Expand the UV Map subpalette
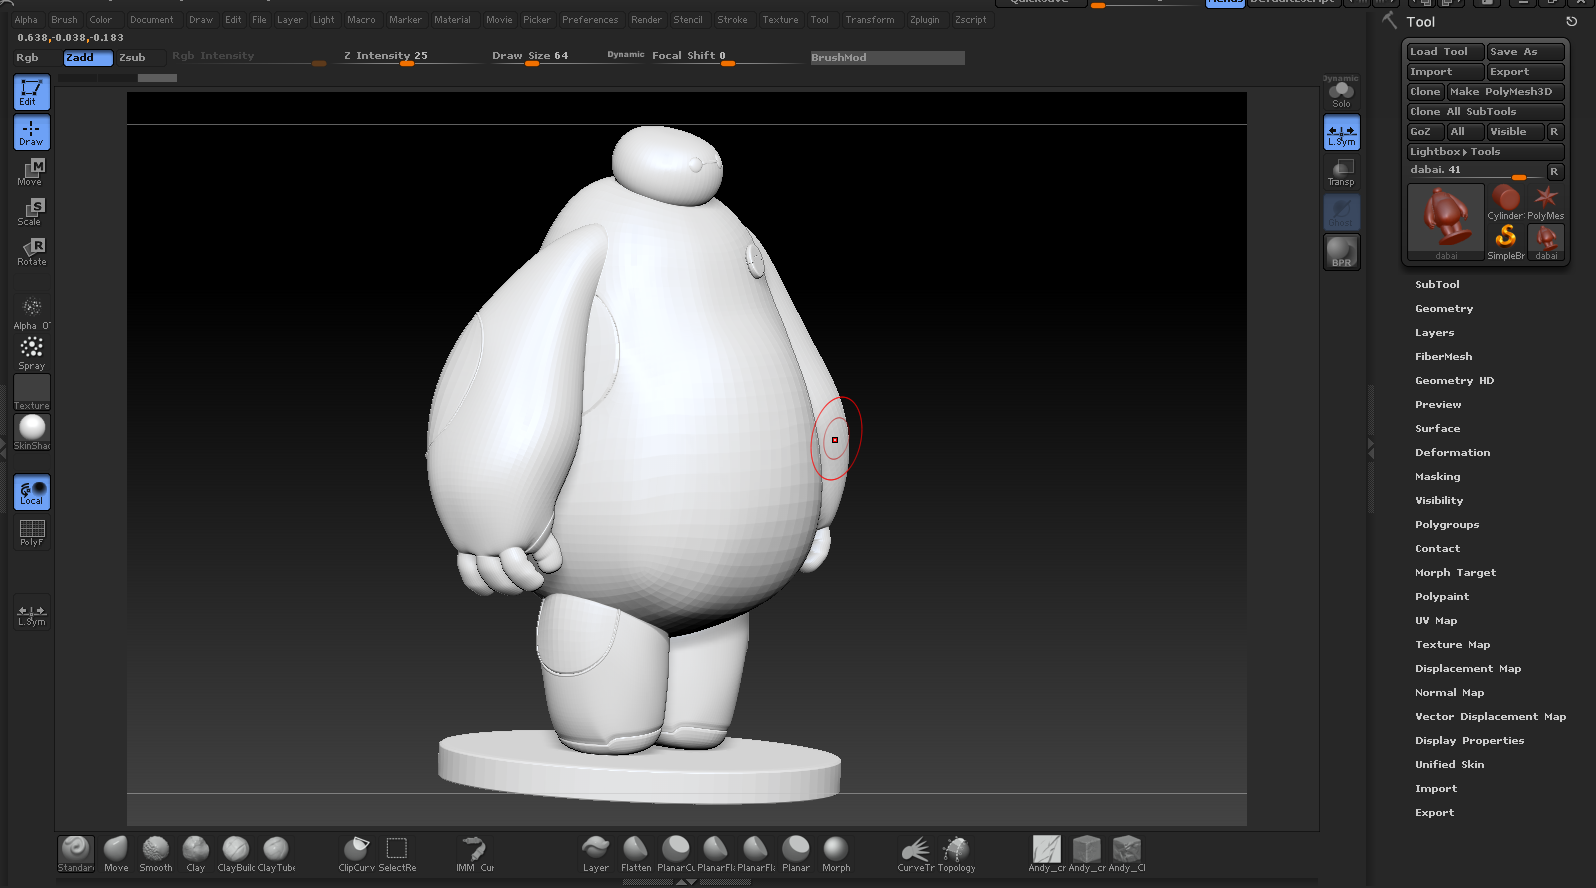The image size is (1596, 888). tap(1436, 621)
